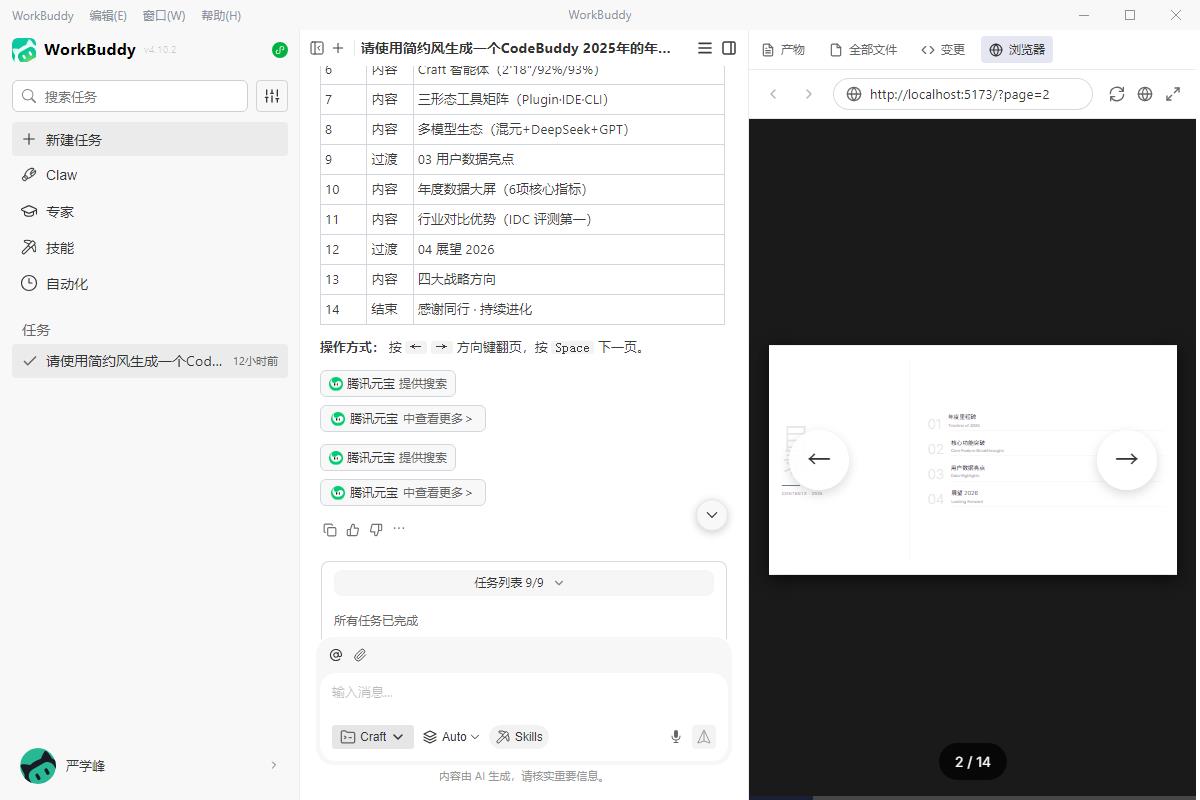Expand browser preview to fullscreen
Viewport: 1200px width, 800px height.
pos(1173,94)
